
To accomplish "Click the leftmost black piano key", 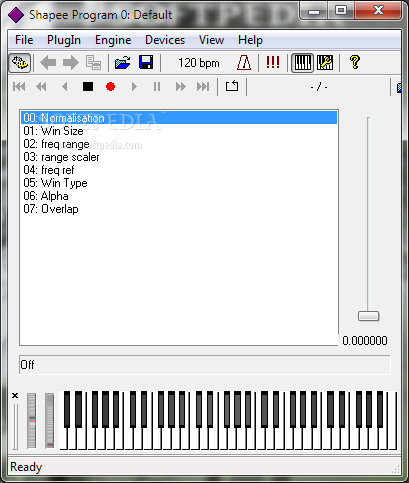I will pos(67,409).
